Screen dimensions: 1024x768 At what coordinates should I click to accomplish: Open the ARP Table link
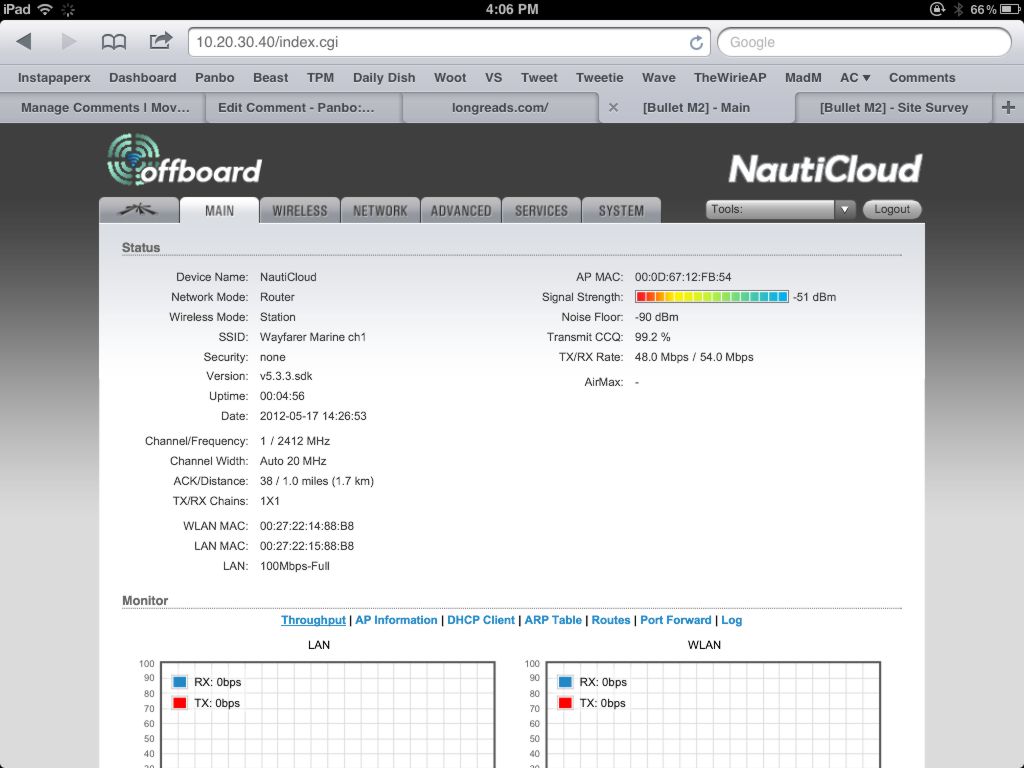tap(553, 620)
